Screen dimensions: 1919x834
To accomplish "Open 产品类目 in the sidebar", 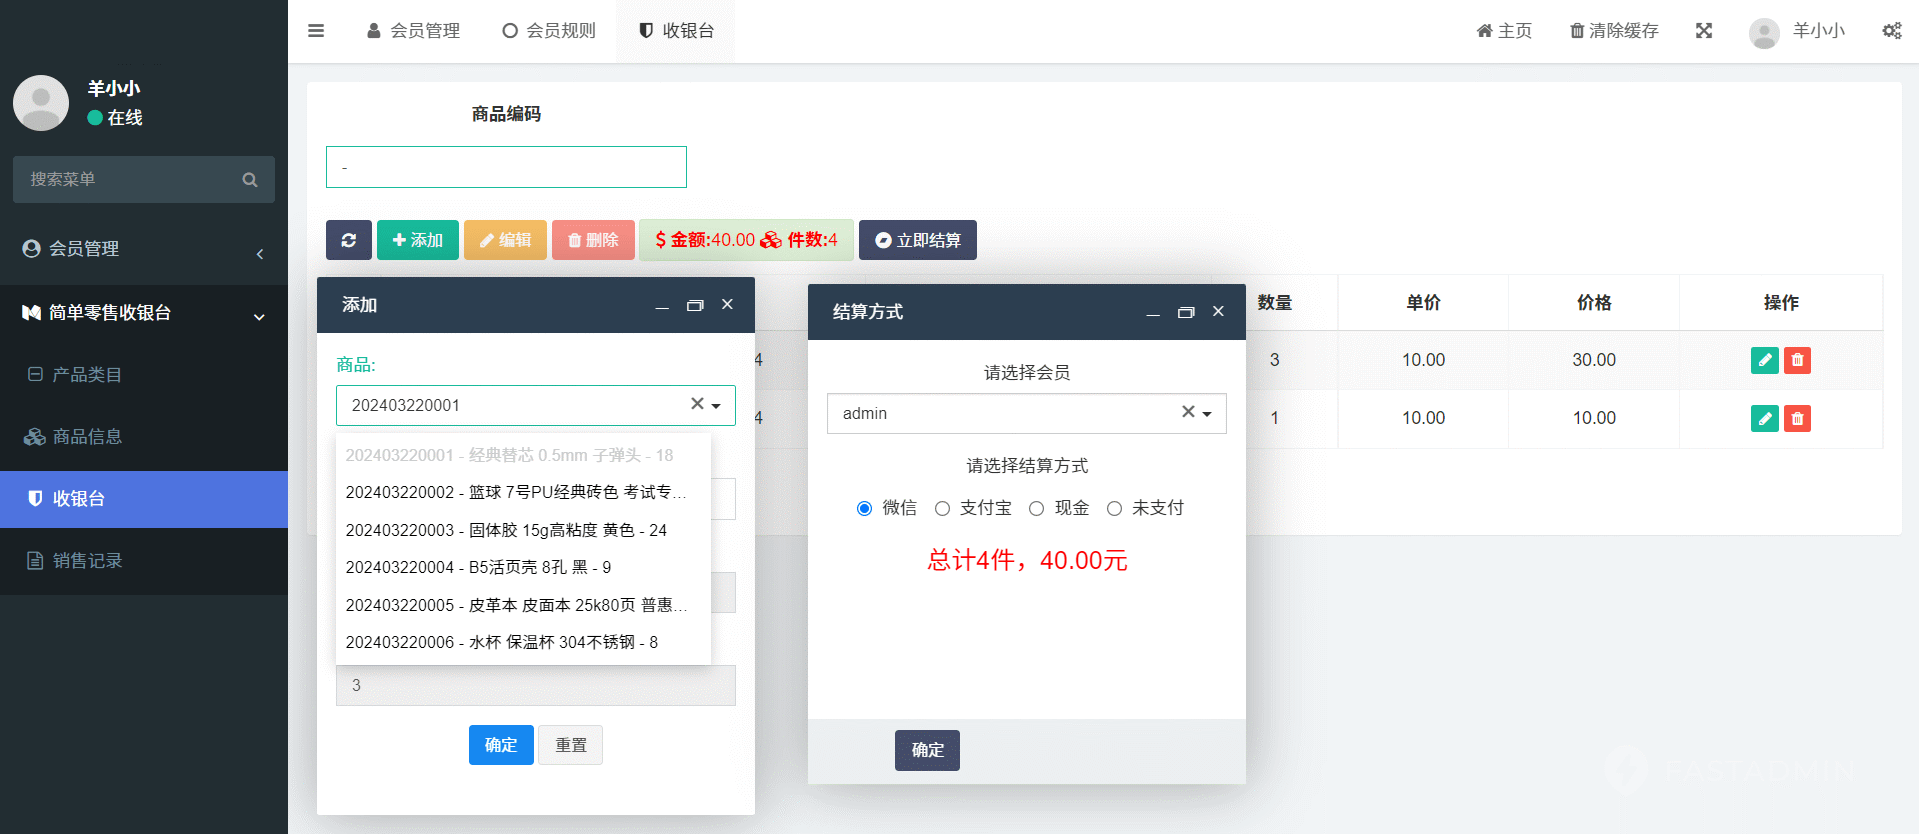I will pos(144,375).
